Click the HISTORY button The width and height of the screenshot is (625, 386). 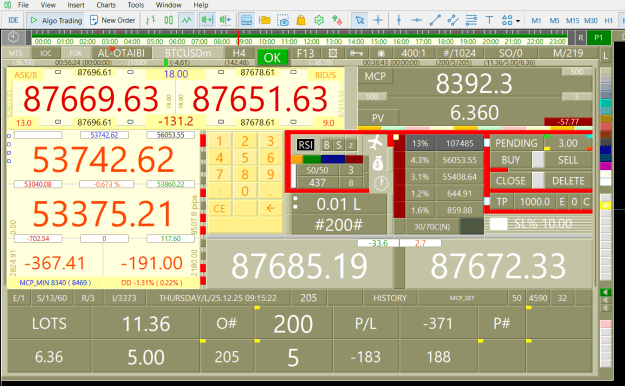point(390,298)
